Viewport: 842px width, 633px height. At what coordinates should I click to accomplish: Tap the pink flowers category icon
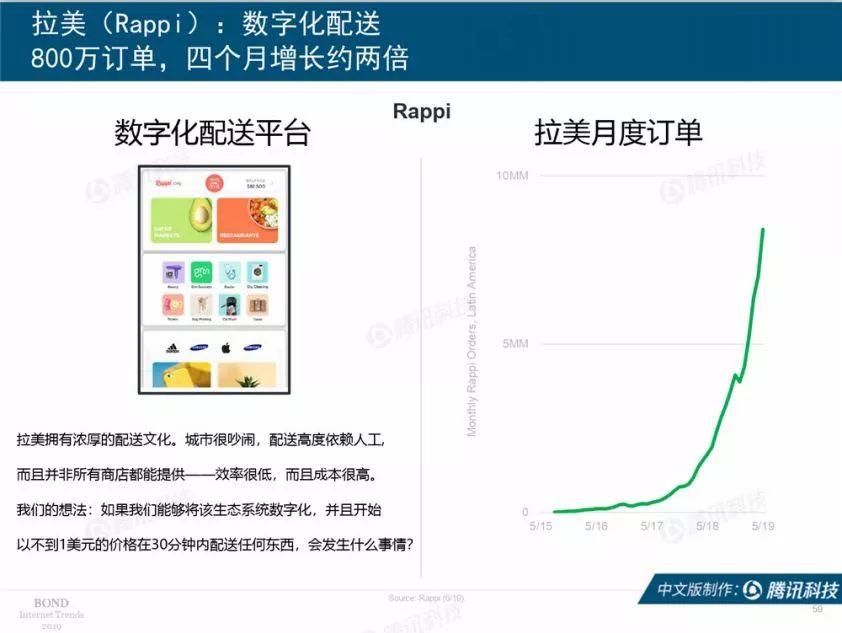(173, 305)
